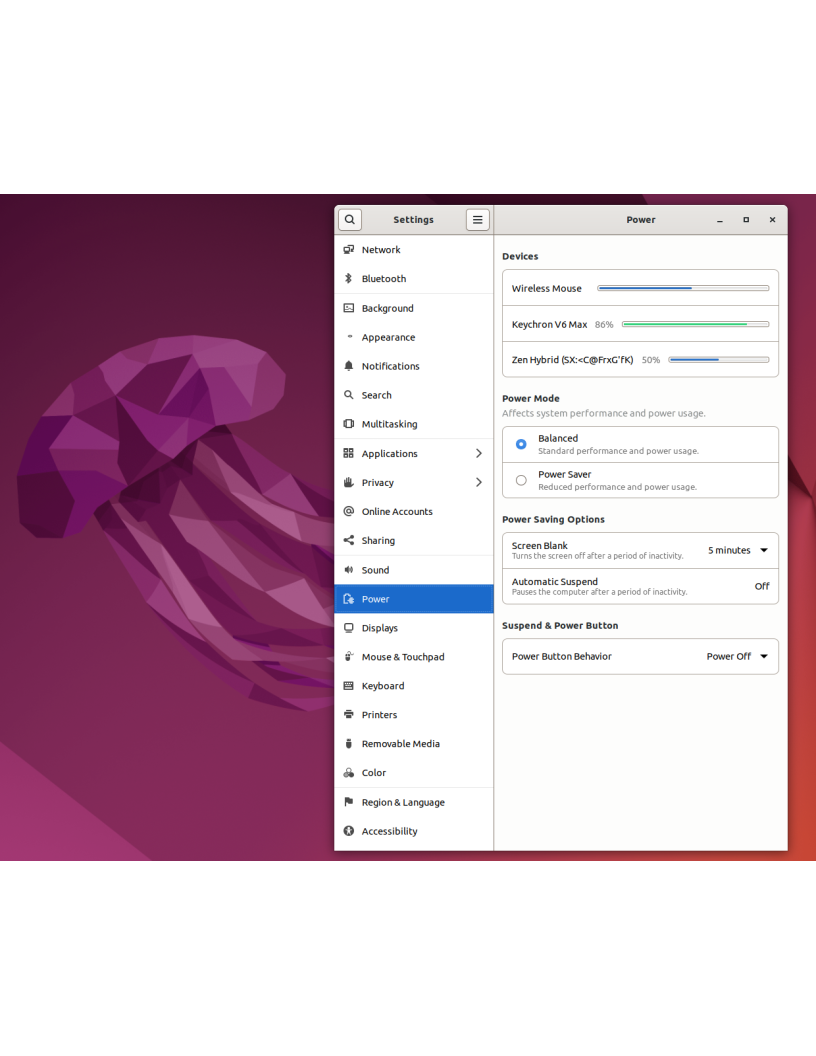
Task: Click the Keychron V6 Max 86% text
Action: pos(604,325)
